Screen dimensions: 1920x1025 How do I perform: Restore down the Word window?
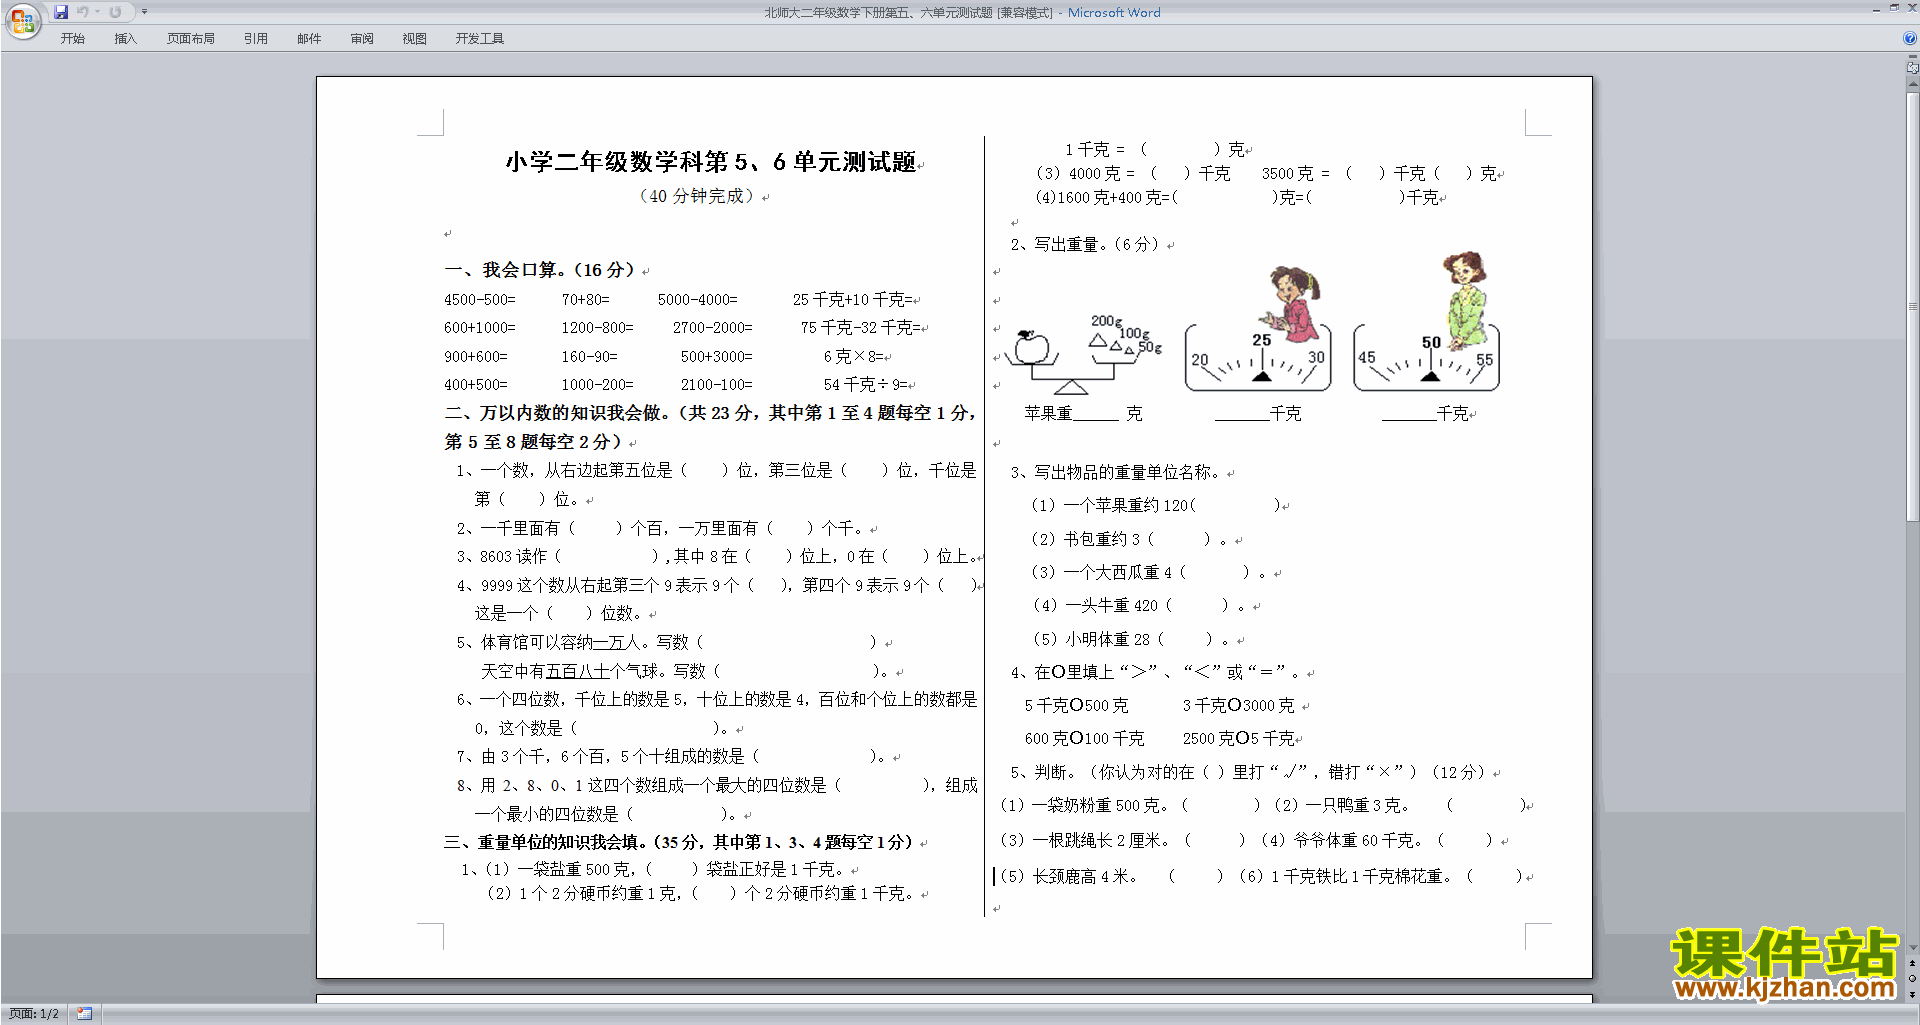click(x=1894, y=9)
